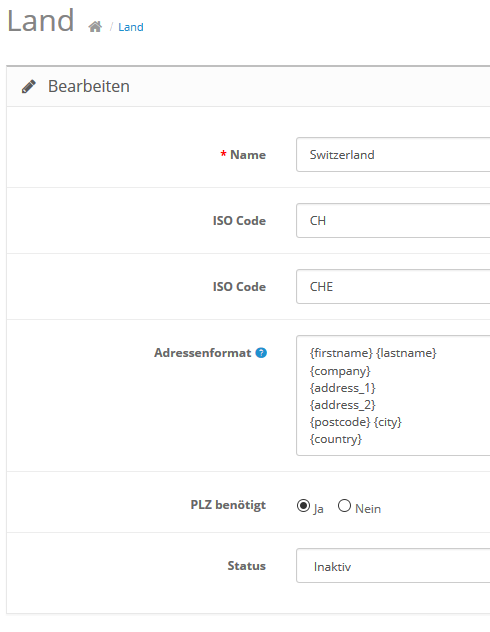Select the Nein radio for PLZ benötigt
The image size is (490, 632).
click(x=344, y=505)
